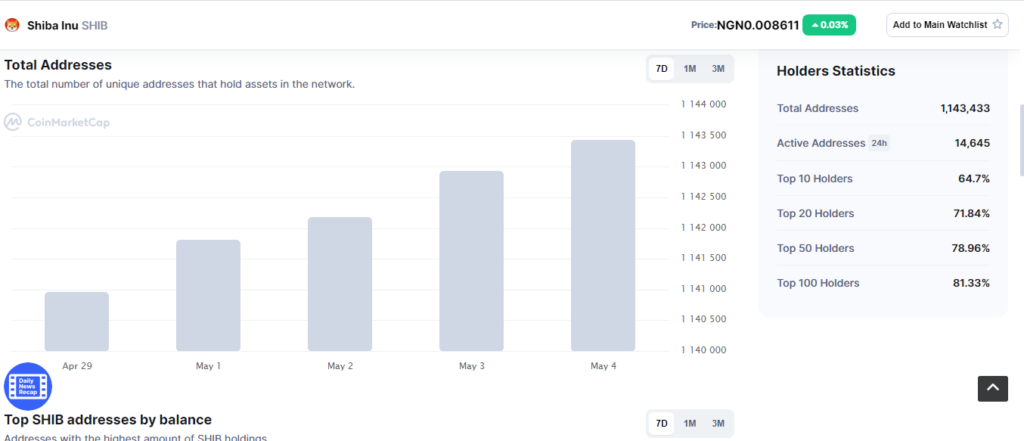Click the Top 10 Holders label
The image size is (1024, 441).
pyautogui.click(x=814, y=178)
